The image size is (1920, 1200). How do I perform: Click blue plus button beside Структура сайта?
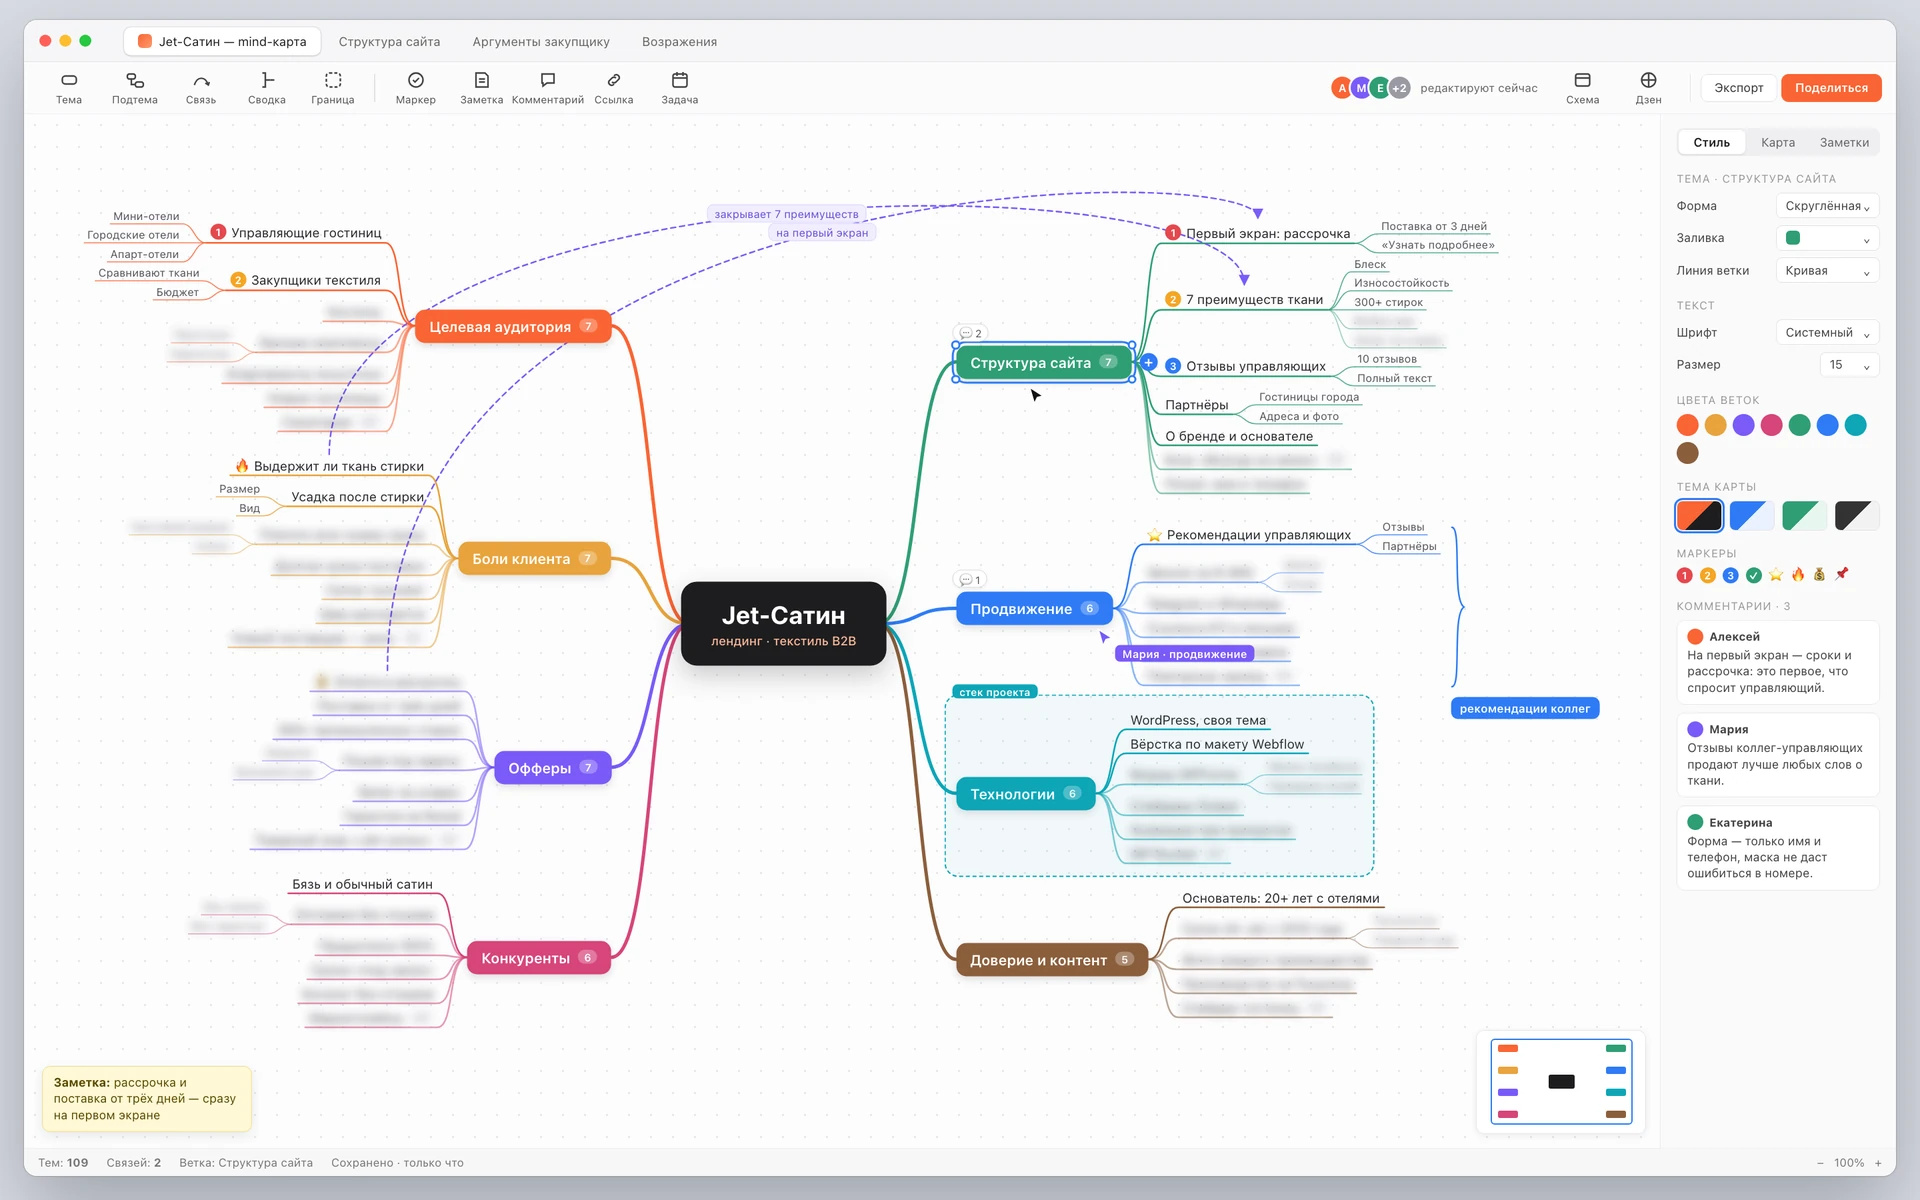tap(1149, 363)
